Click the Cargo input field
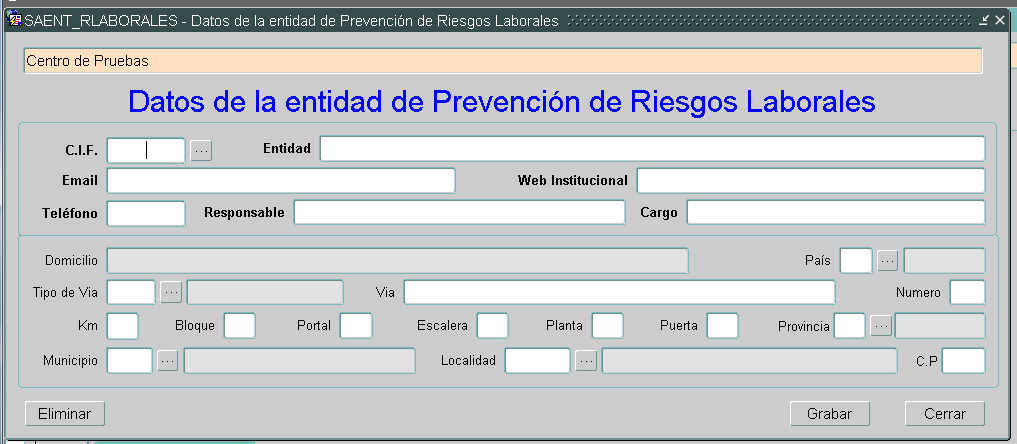Viewport: 1017px width, 444px height. coord(835,213)
